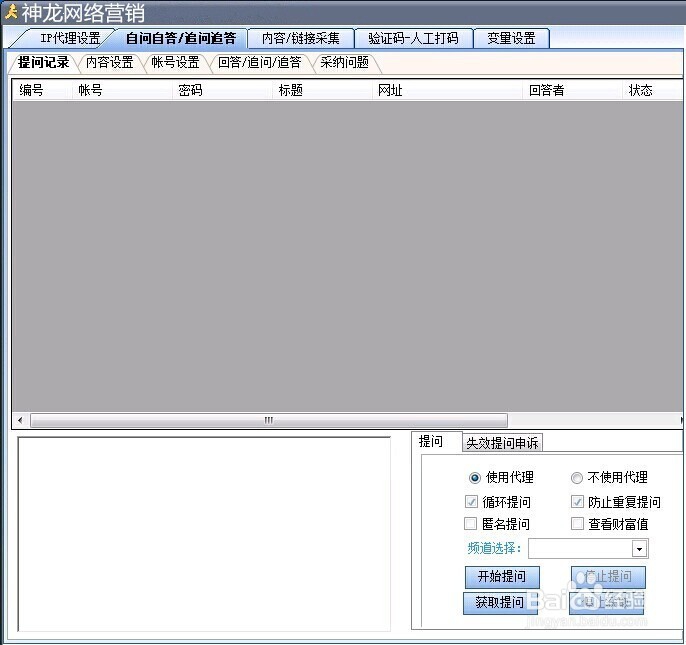Click the 频道选择 combo box field

pos(588,549)
